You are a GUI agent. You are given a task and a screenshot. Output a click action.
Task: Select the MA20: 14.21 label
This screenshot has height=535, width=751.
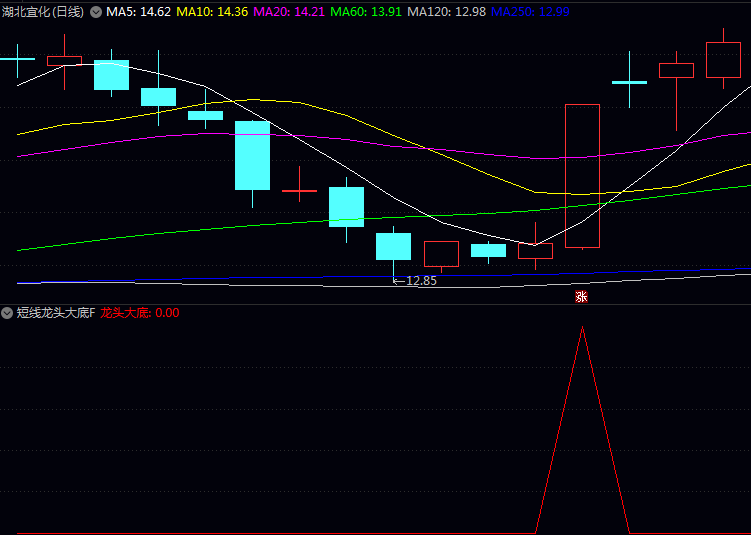(289, 12)
